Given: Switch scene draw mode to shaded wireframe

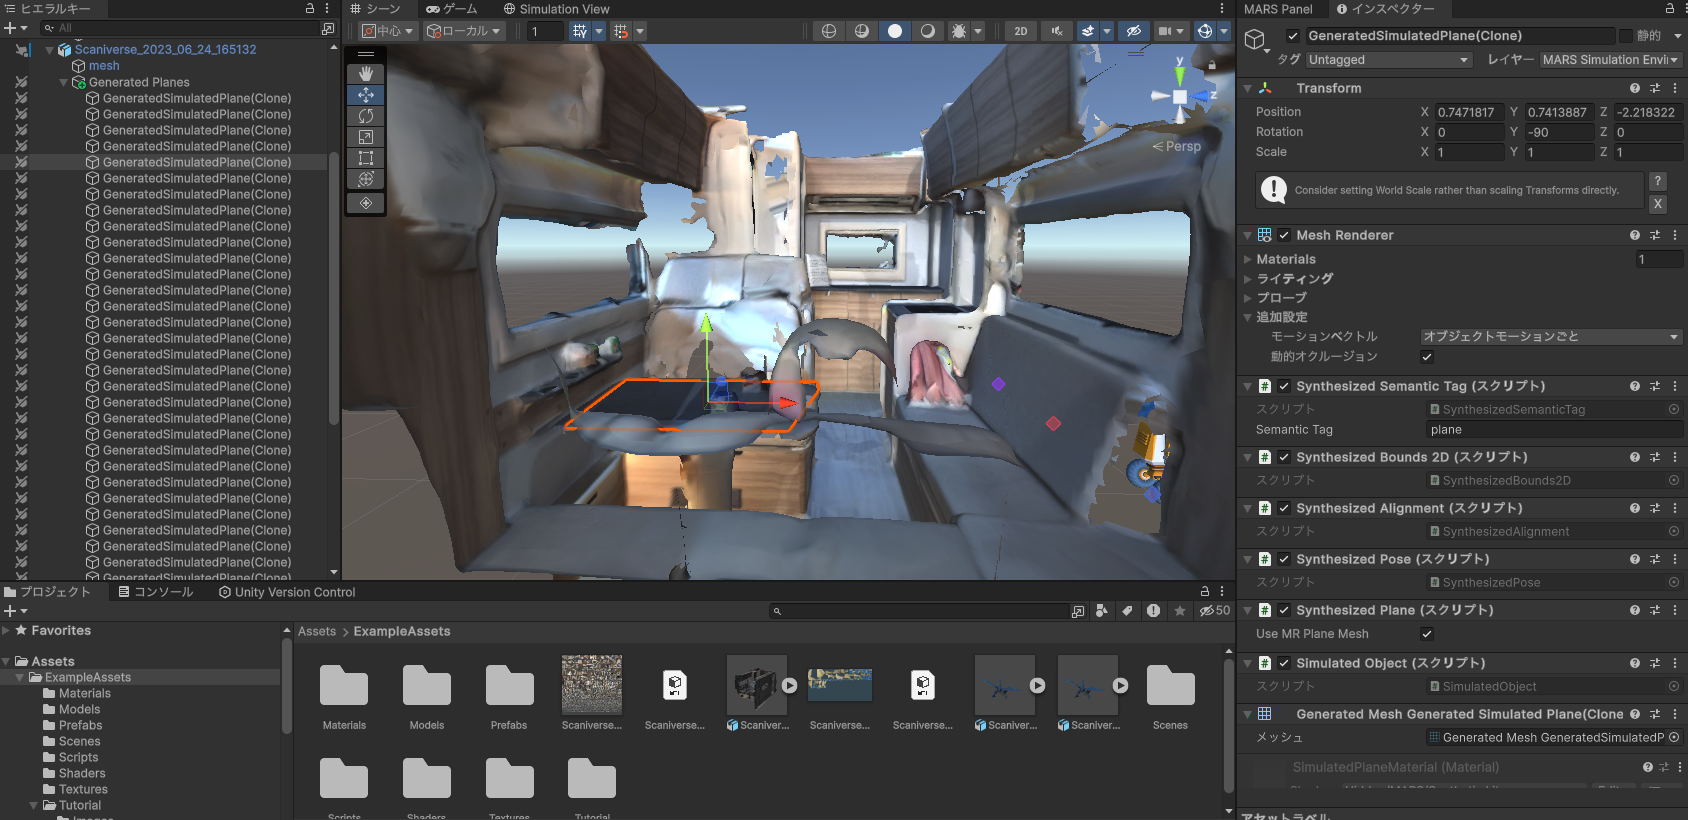Looking at the screenshot, I should [862, 31].
